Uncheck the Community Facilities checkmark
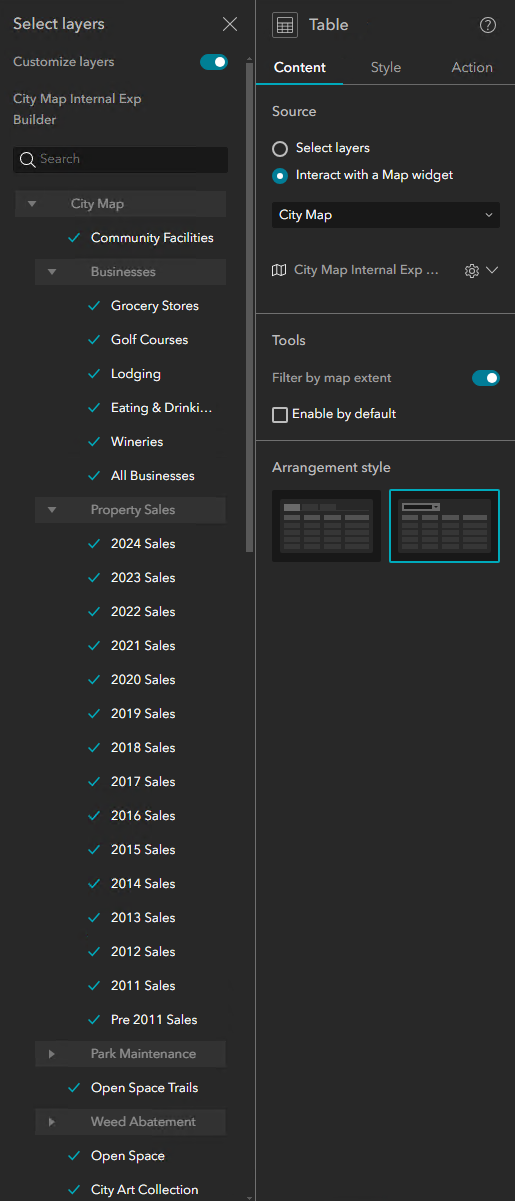515x1201 pixels. [74, 238]
